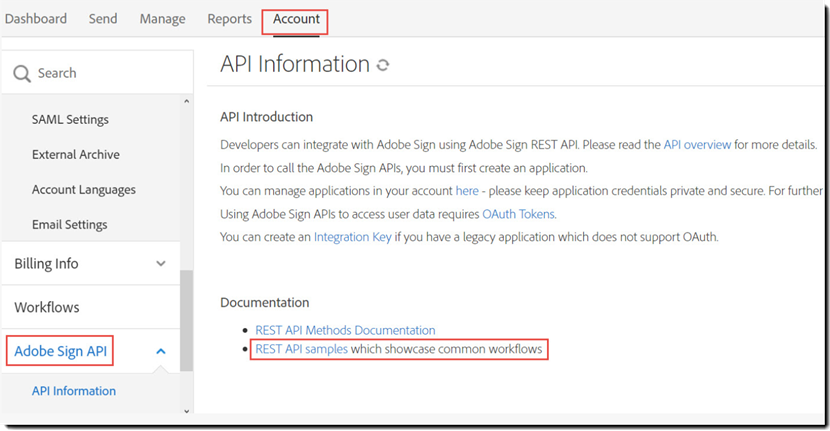Select External Archive in the sidebar
830x431 pixels.
click(75, 155)
